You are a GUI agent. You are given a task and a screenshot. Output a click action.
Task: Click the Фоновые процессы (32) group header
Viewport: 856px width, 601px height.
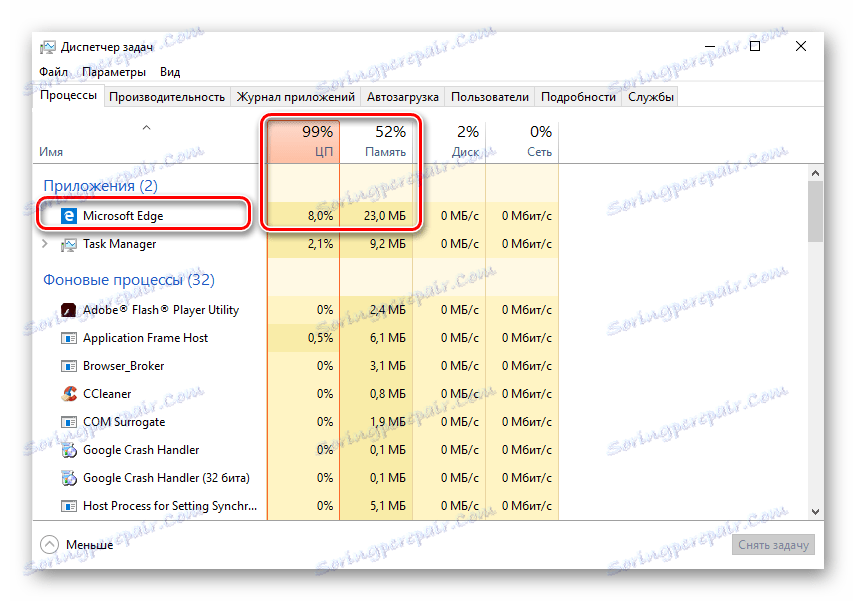coord(129,280)
